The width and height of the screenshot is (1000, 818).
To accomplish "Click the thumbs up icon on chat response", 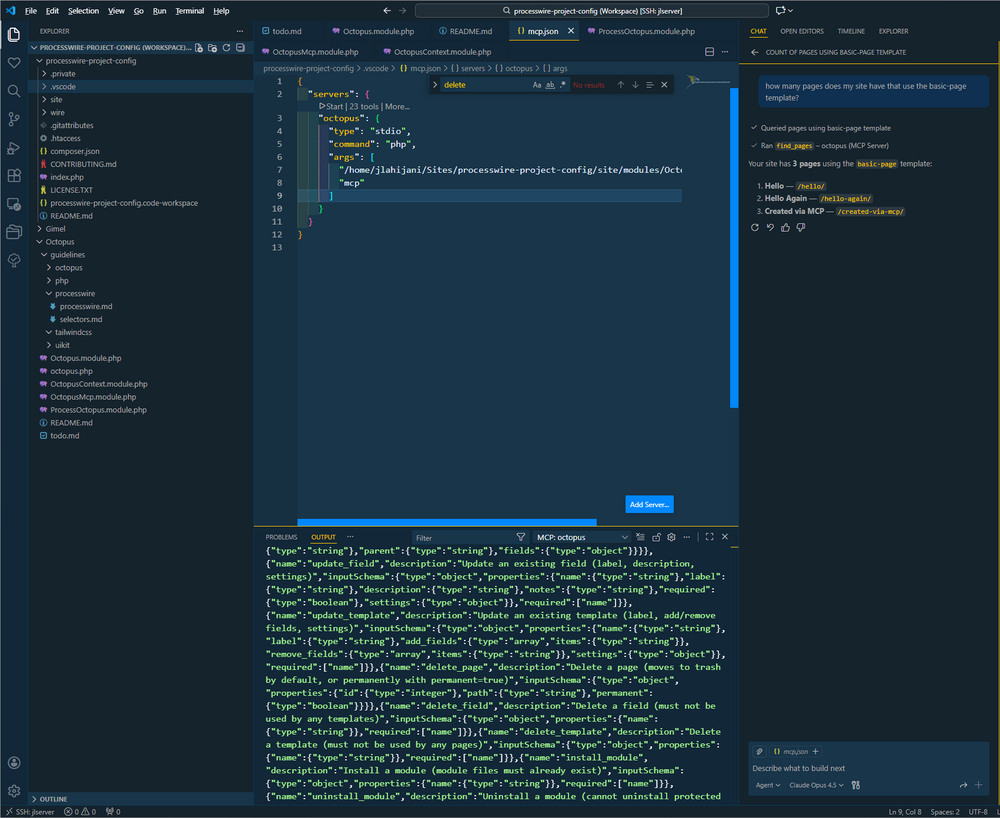I will coord(785,227).
